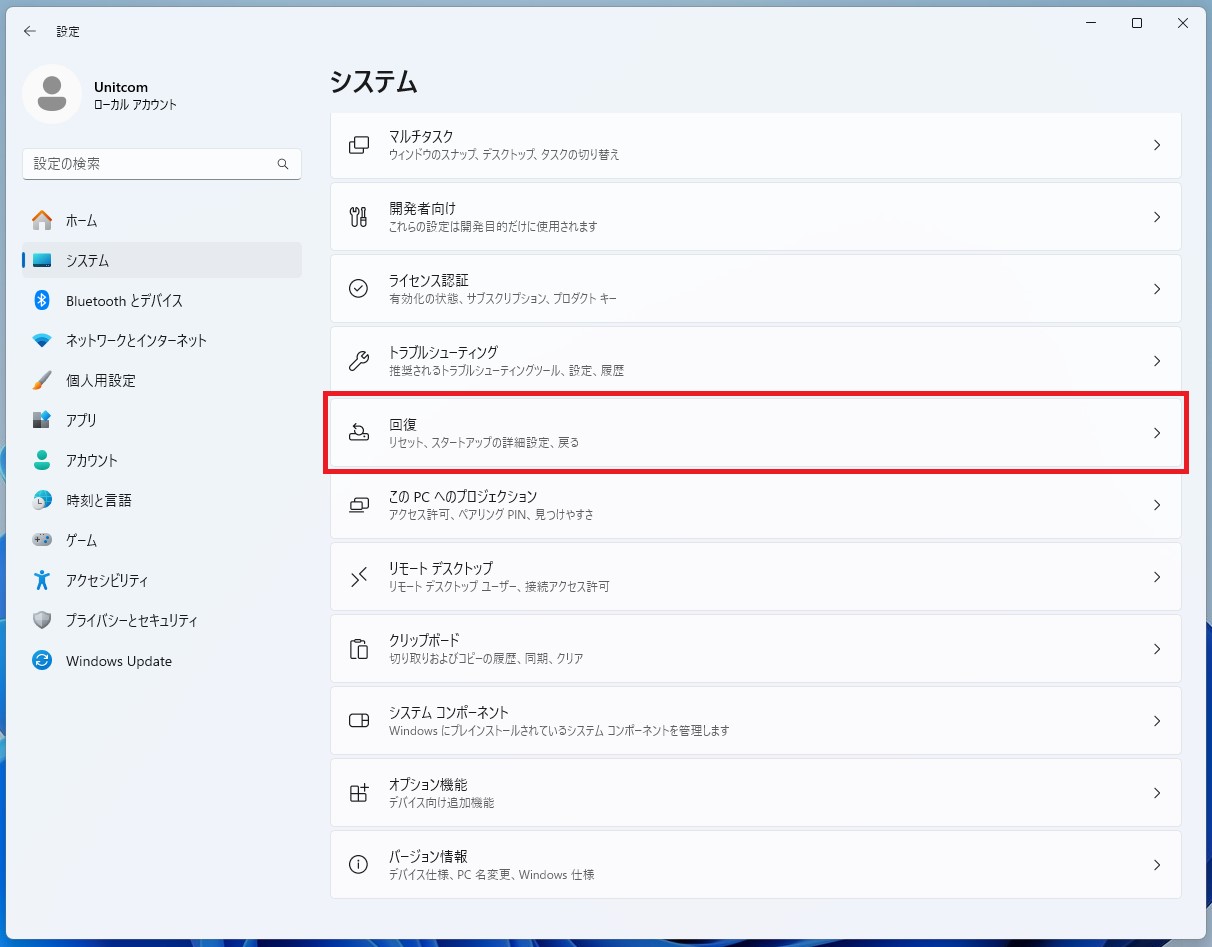Expand the クリップボード row chevron
This screenshot has height=947, width=1212.
tap(1157, 649)
